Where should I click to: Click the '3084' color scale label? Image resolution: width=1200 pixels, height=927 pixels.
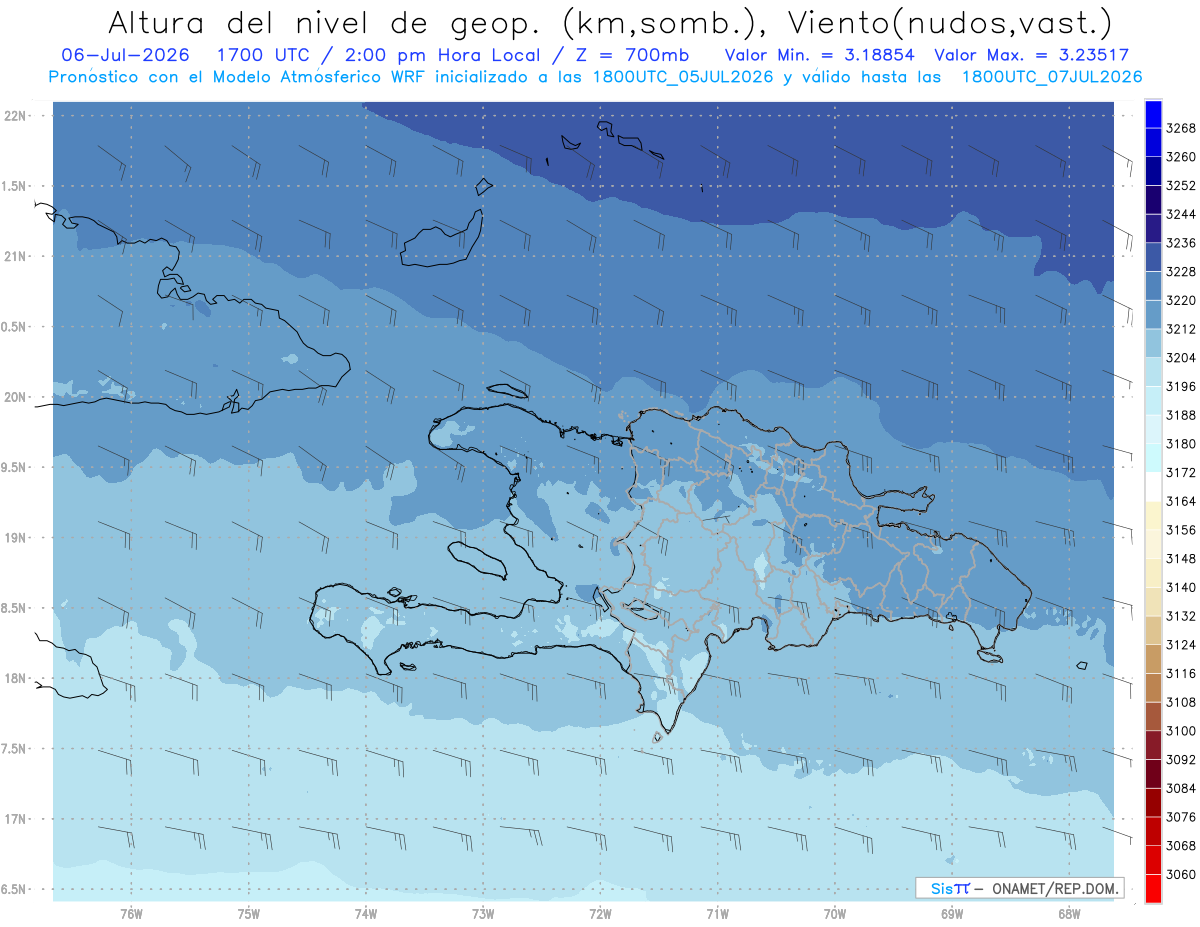(1181, 788)
